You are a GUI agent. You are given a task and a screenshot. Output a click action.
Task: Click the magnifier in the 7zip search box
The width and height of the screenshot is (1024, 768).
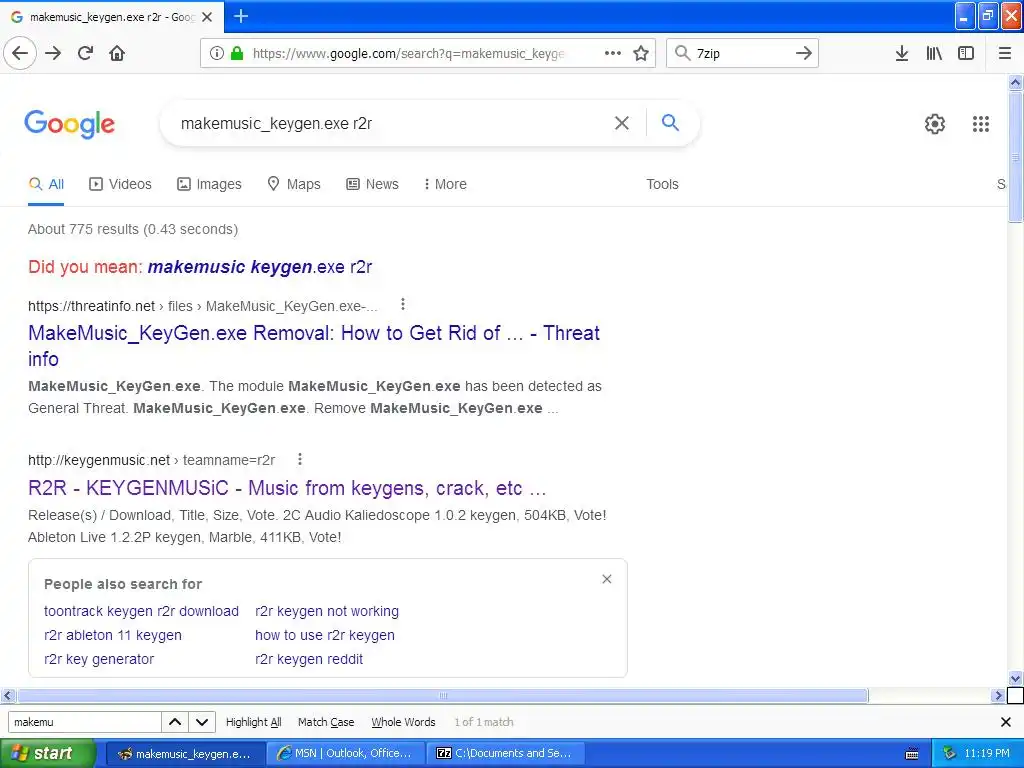[682, 53]
